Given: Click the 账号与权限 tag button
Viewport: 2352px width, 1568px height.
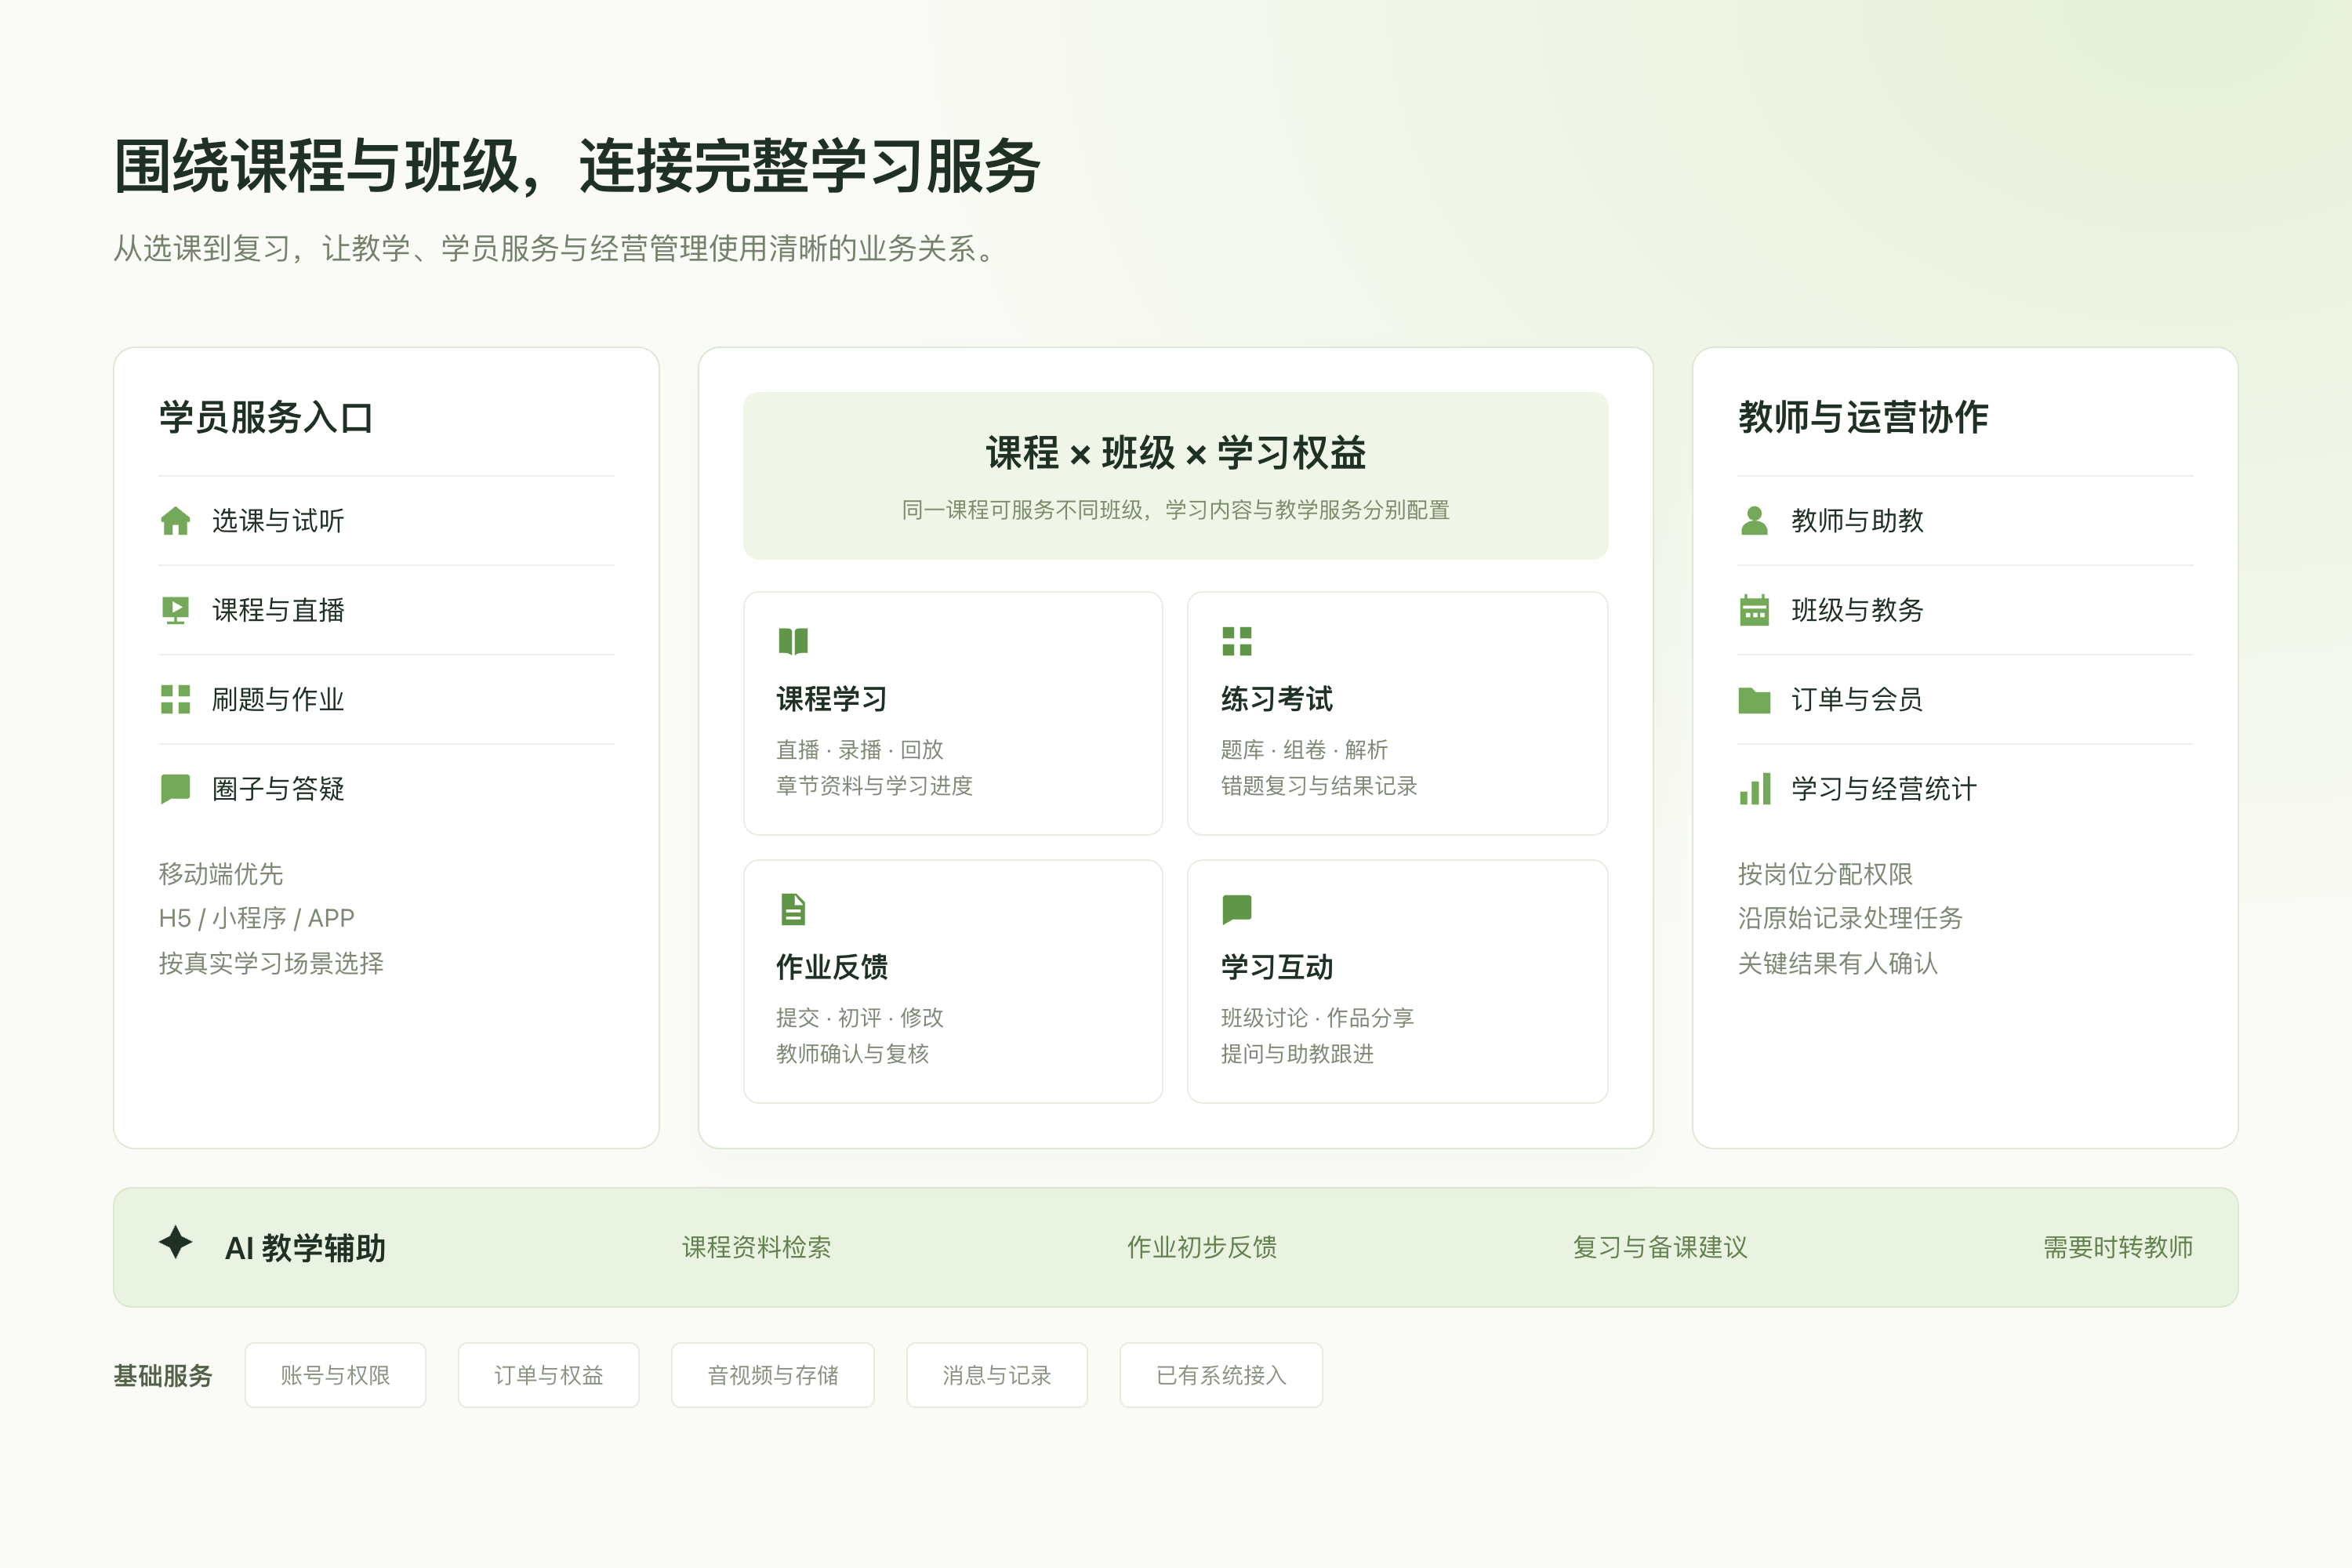Looking at the screenshot, I should point(335,1375).
